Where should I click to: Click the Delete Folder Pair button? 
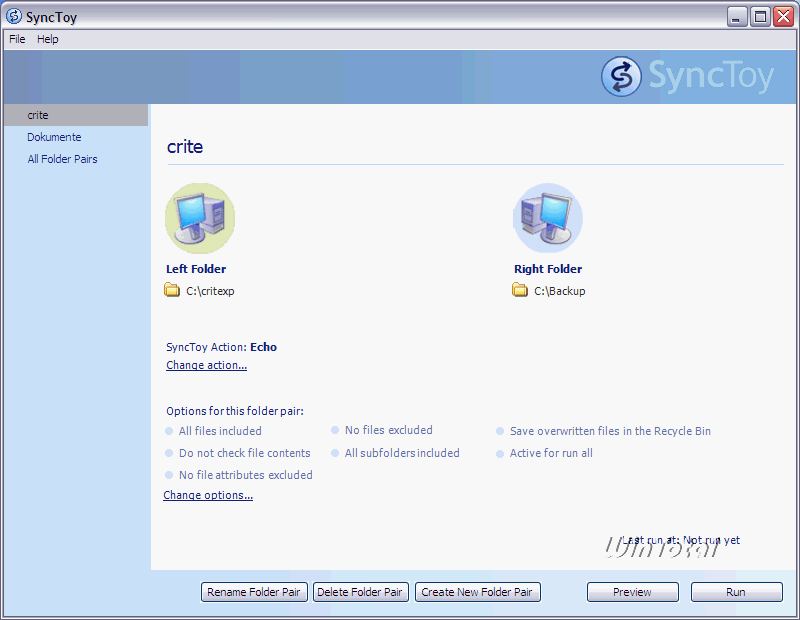coord(361,592)
